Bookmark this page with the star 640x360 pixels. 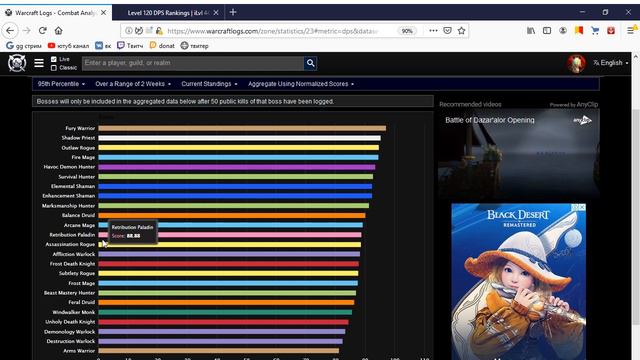click(x=461, y=31)
